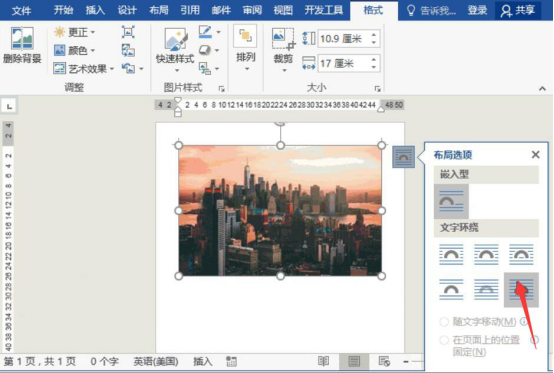Click the page count '第 1 页，共 1 页' in status bar
554x373 pixels.
click(x=40, y=361)
